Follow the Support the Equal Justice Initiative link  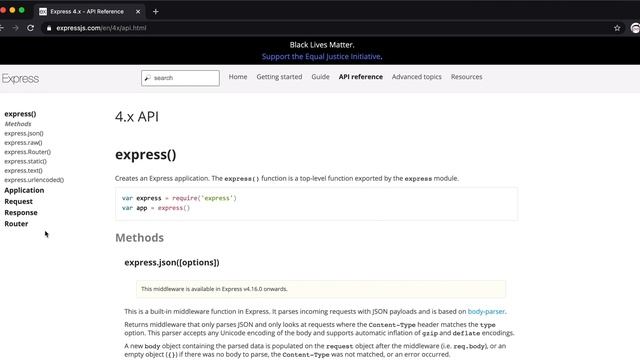pyautogui.click(x=321, y=56)
